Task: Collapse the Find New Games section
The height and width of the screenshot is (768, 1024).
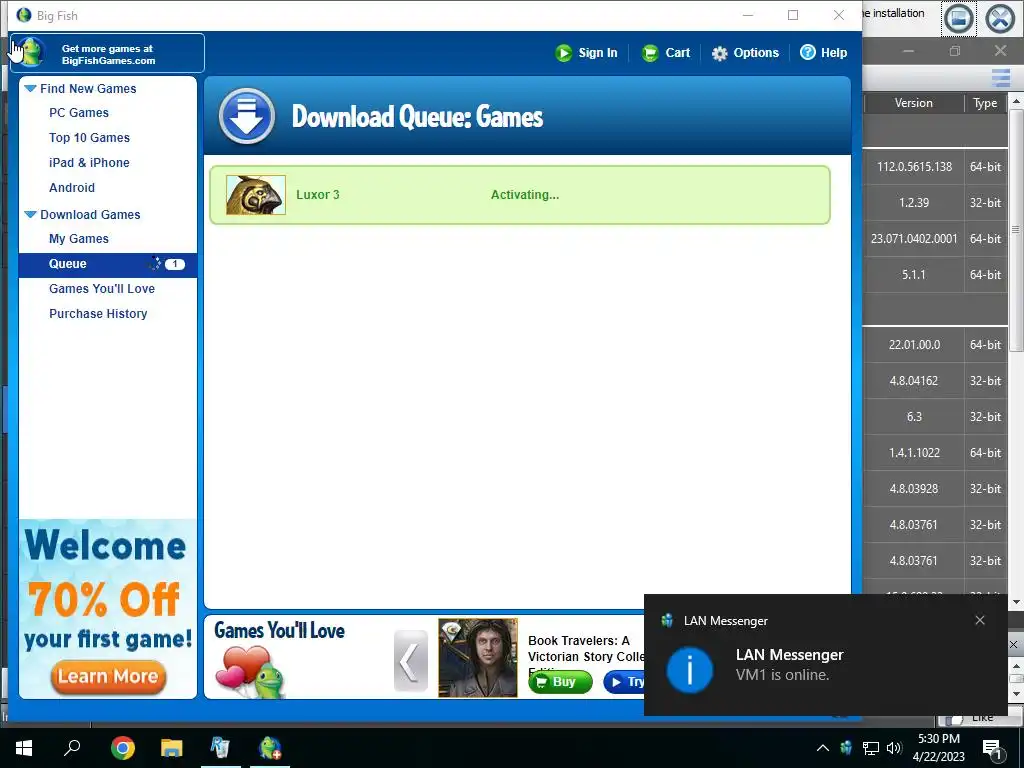Action: point(30,88)
